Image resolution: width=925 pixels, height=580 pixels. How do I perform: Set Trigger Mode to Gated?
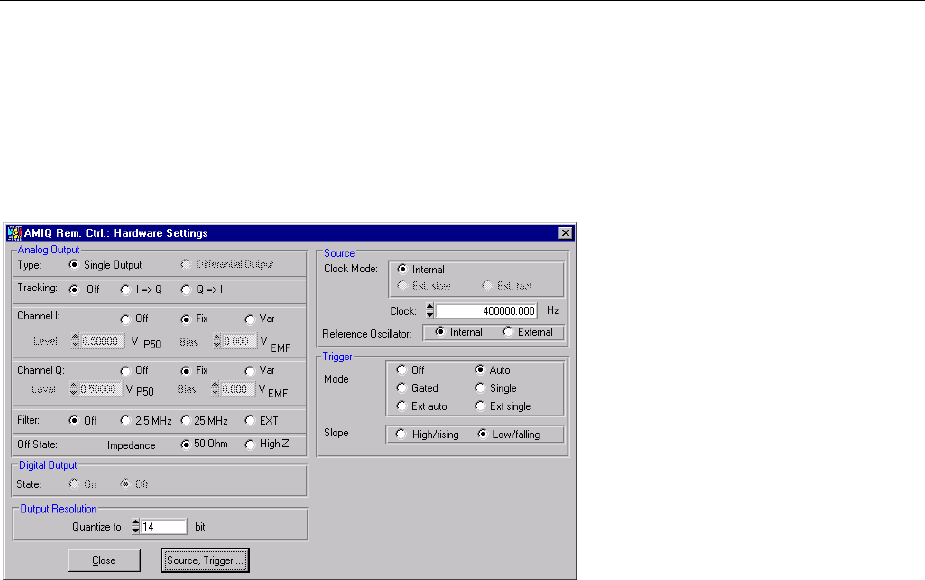(x=402, y=388)
